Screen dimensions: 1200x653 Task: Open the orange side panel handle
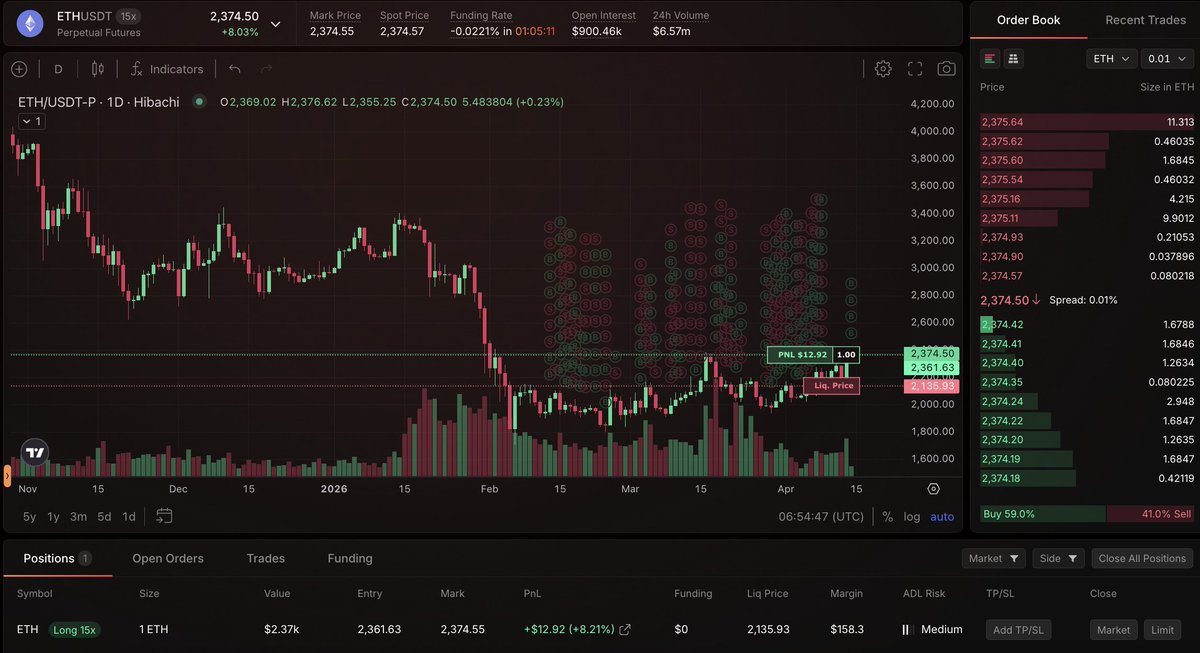[x=7, y=476]
